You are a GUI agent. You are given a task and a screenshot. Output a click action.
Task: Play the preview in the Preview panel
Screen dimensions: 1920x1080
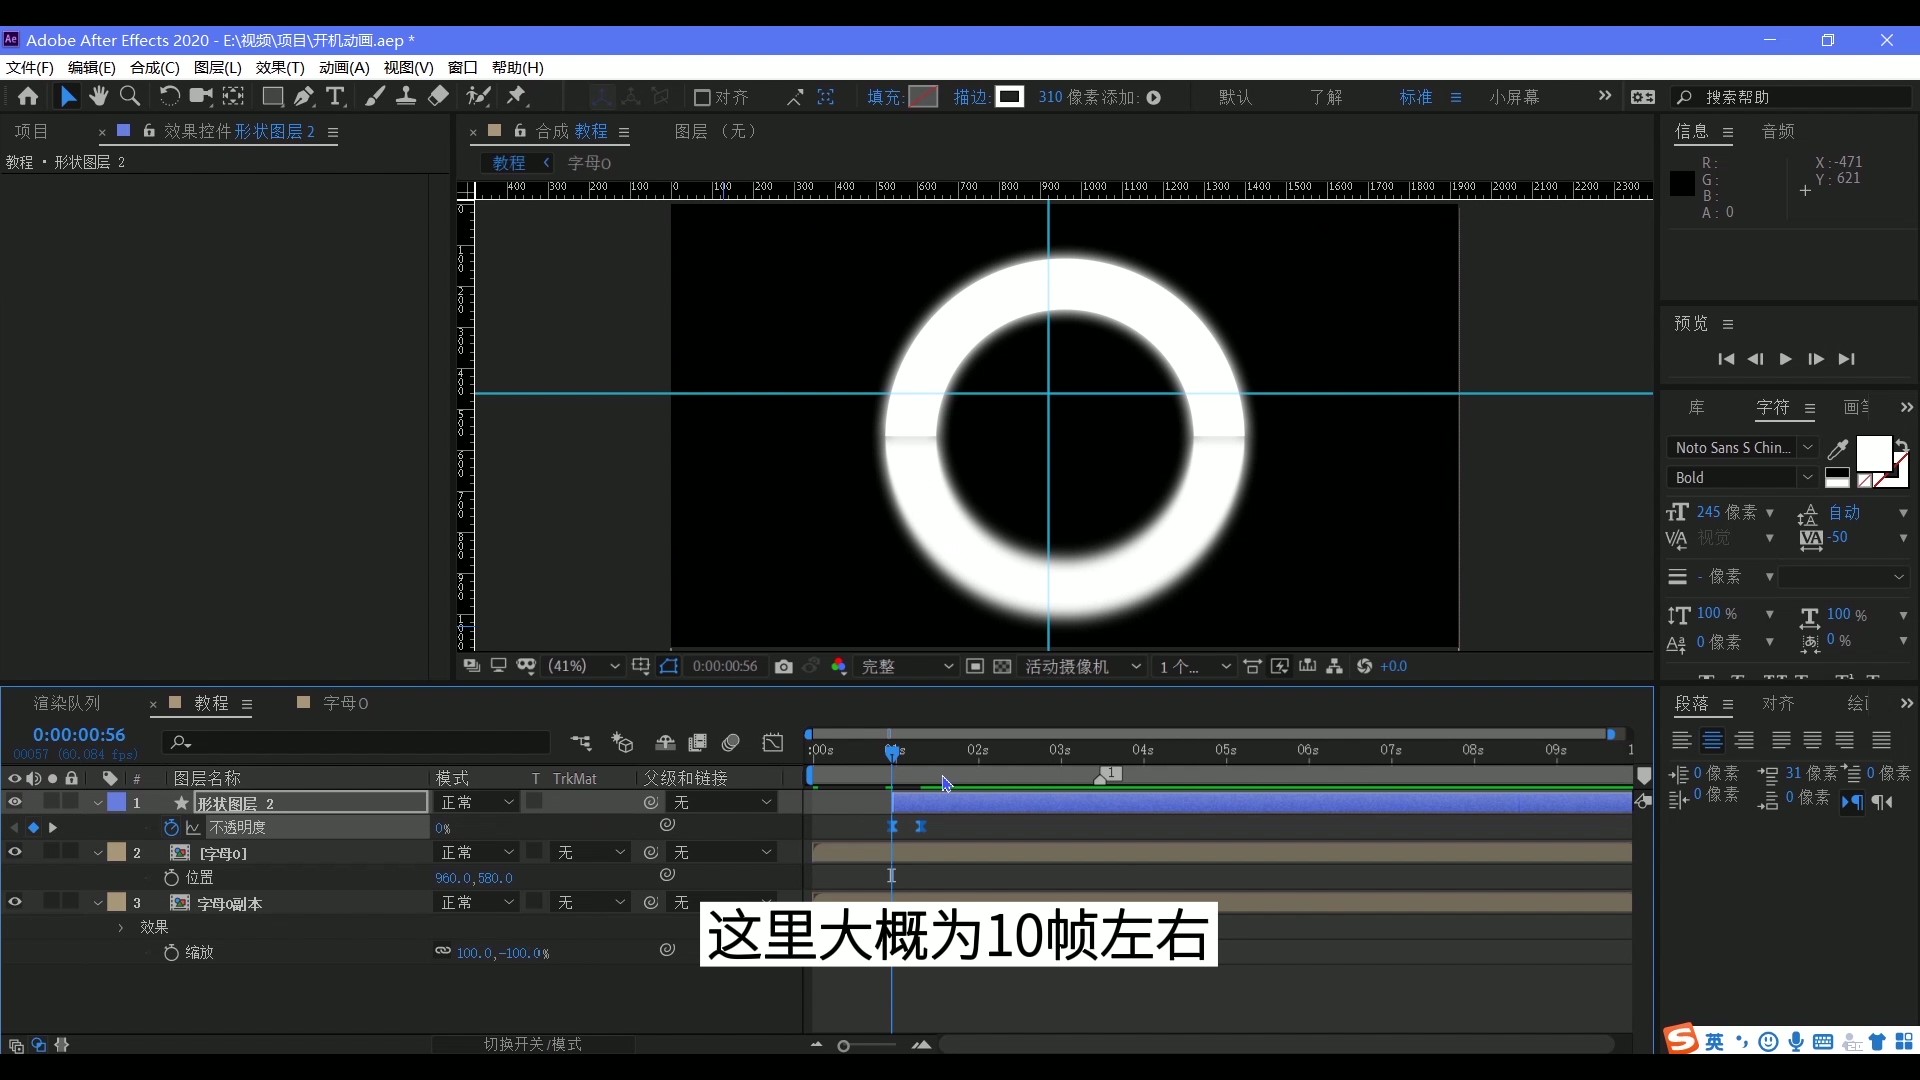pyautogui.click(x=1786, y=359)
